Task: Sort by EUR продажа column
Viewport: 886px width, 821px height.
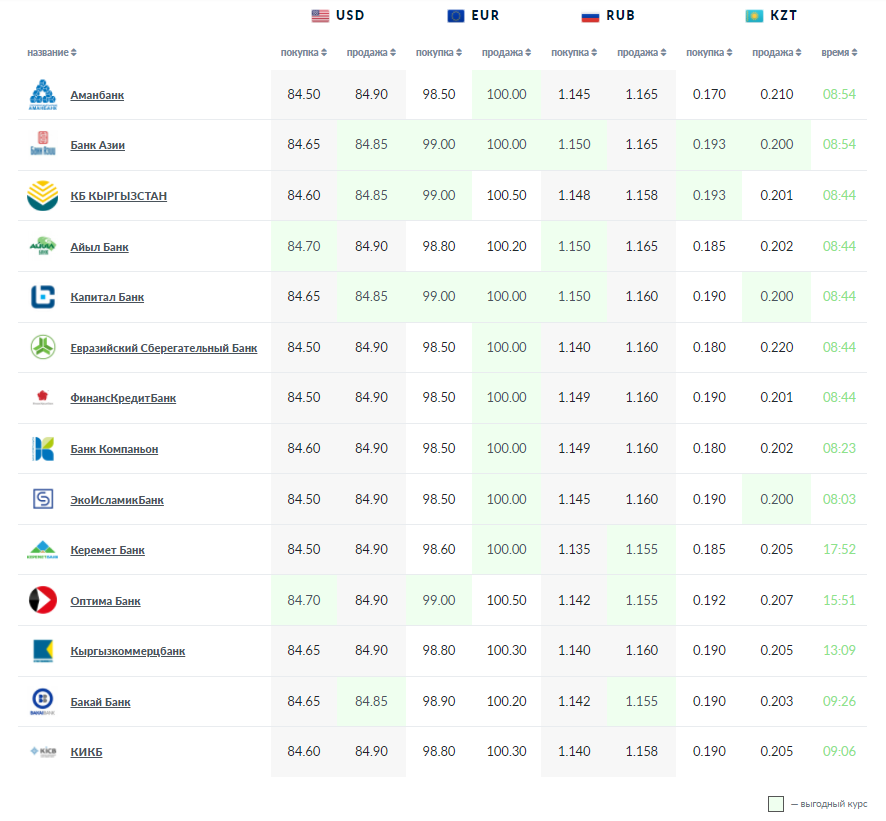Action: [x=505, y=52]
